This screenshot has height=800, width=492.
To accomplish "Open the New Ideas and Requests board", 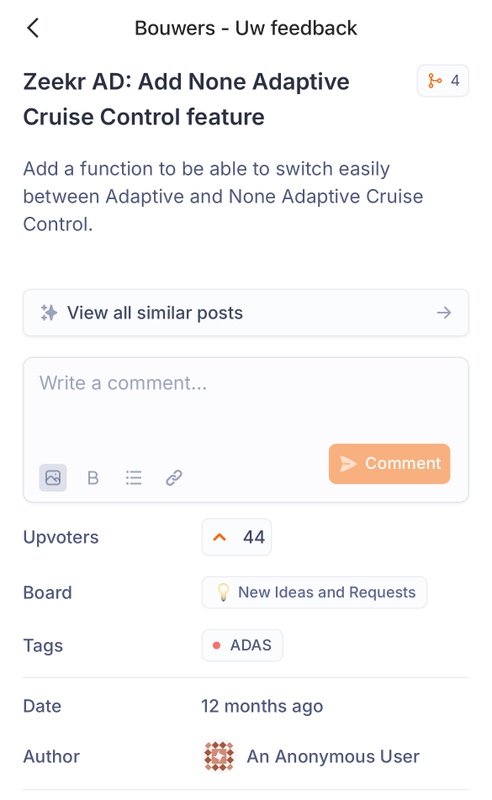I will 314,592.
